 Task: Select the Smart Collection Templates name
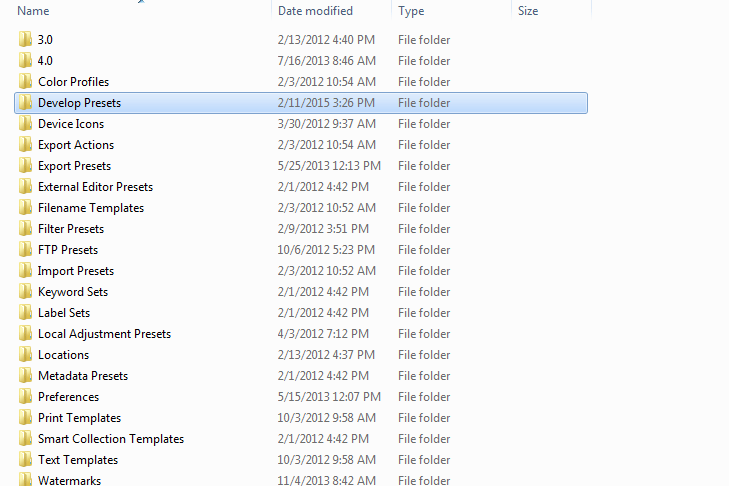click(x=111, y=439)
